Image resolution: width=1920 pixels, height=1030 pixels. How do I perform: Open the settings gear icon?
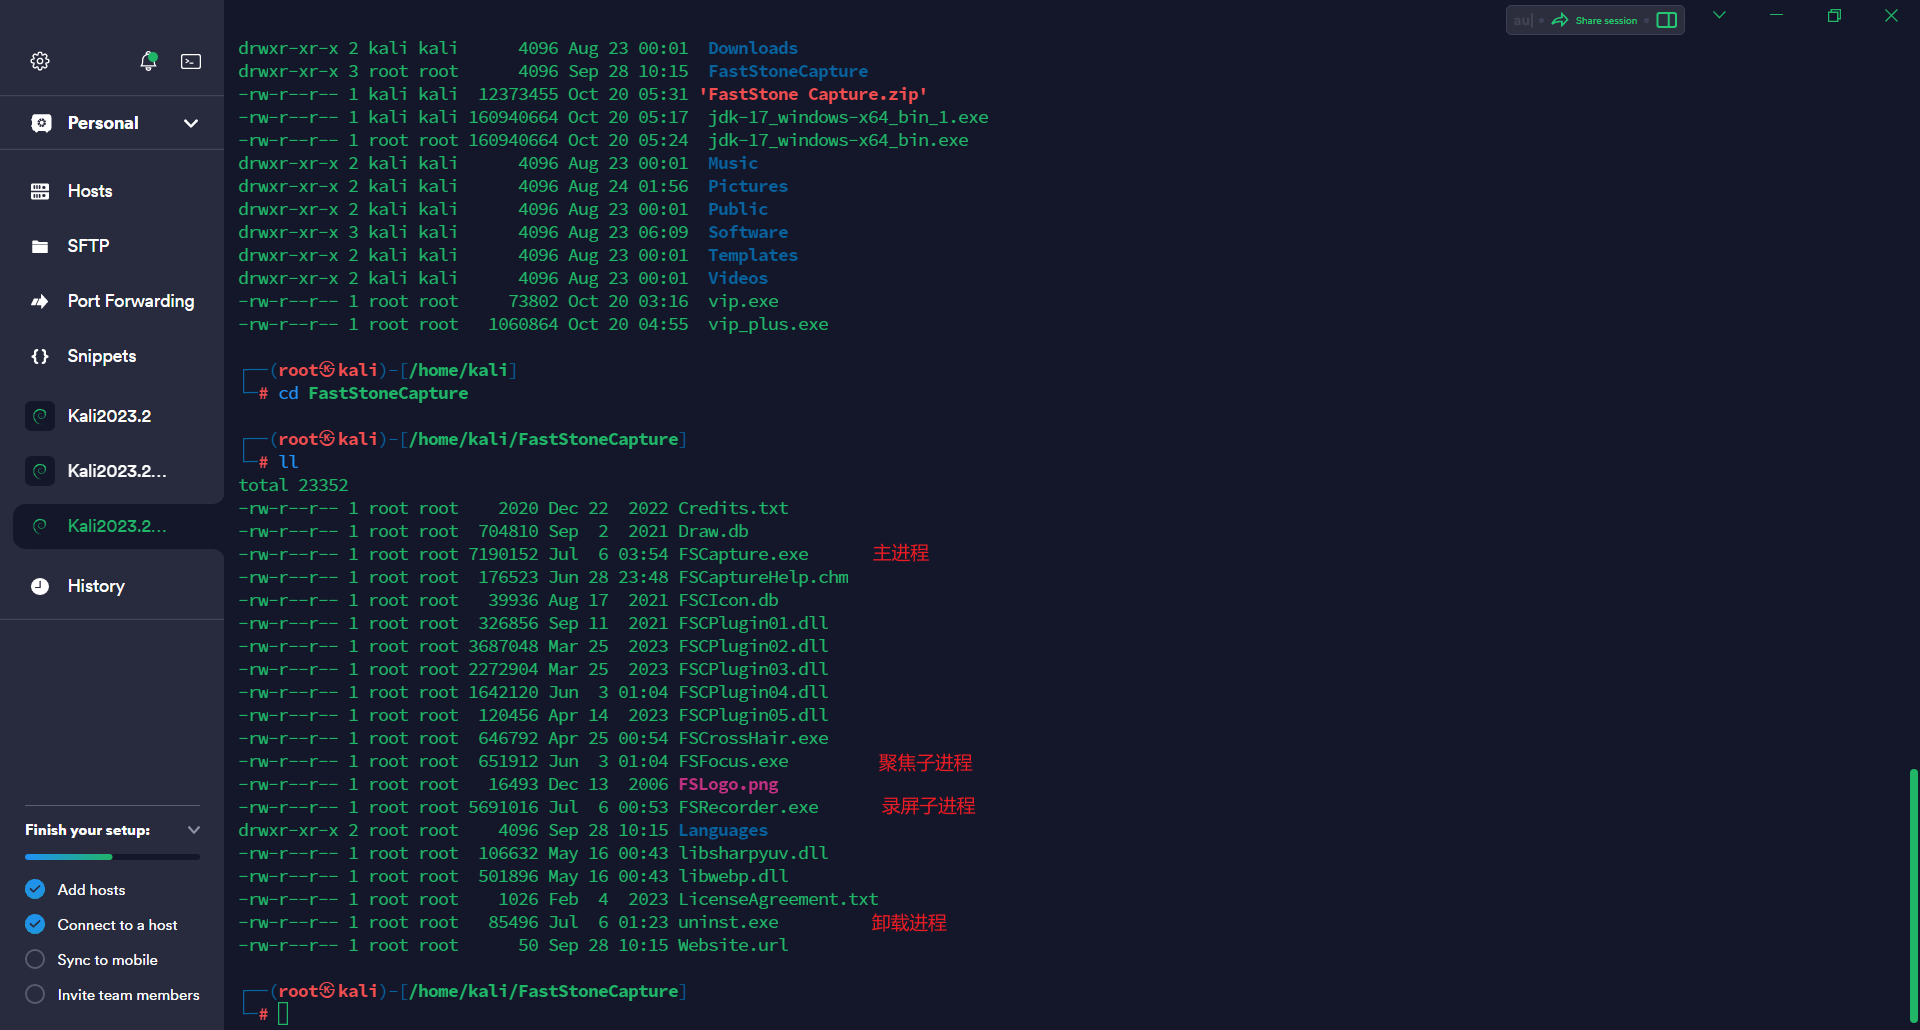pyautogui.click(x=40, y=61)
